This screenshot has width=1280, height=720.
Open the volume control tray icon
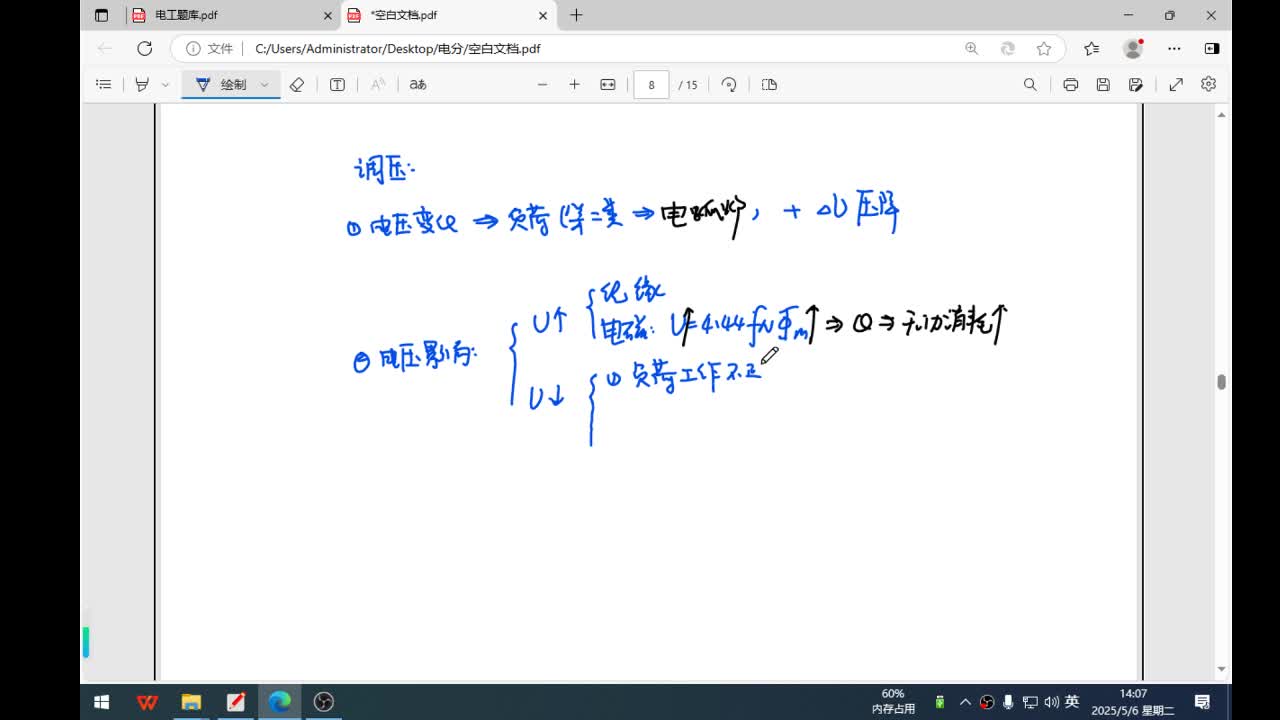click(1051, 702)
